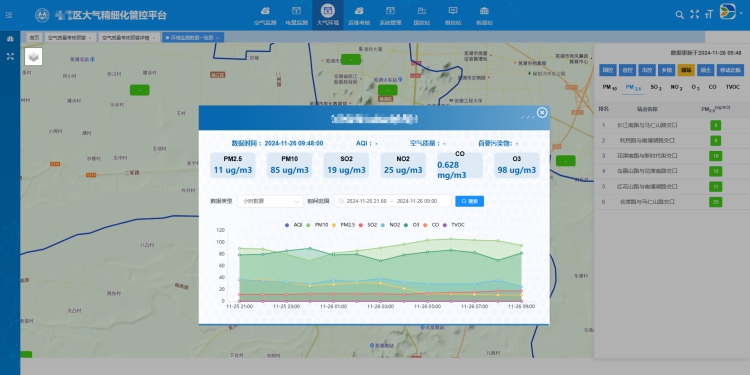Switch ranking to PM10 tab
This screenshot has width=750, height=375.
tap(609, 88)
